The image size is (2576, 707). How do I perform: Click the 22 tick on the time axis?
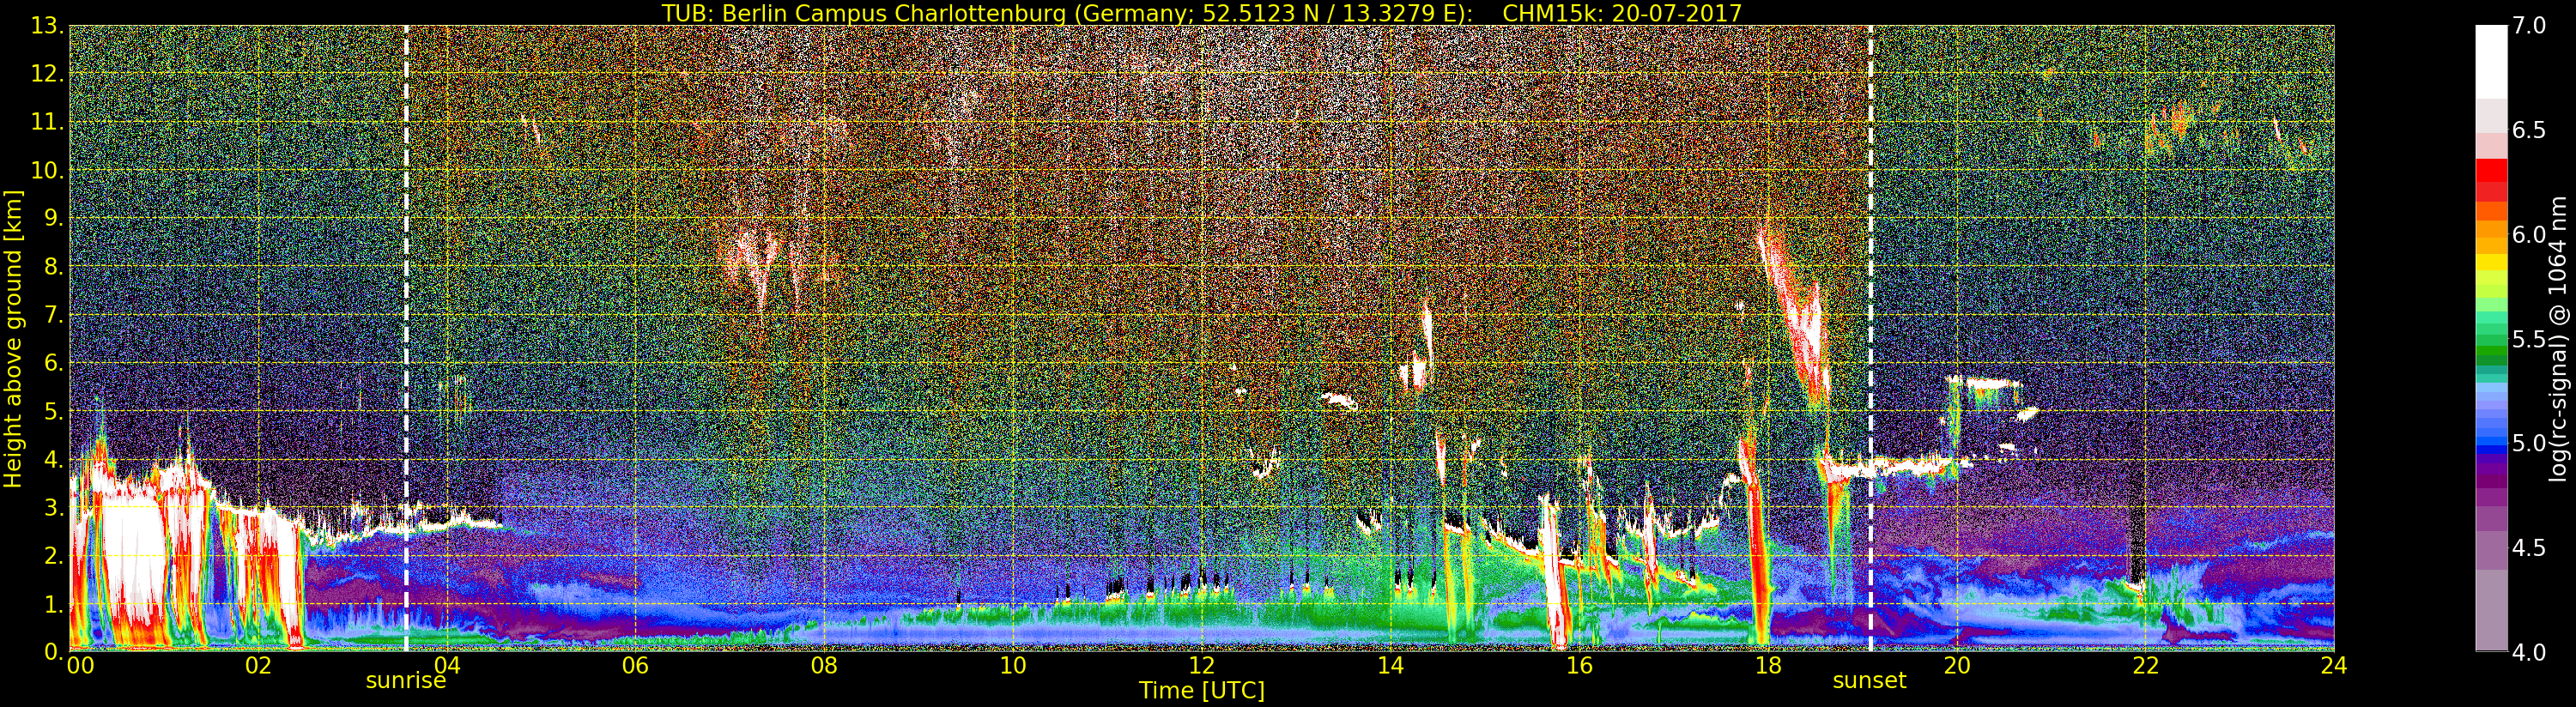2145,665
